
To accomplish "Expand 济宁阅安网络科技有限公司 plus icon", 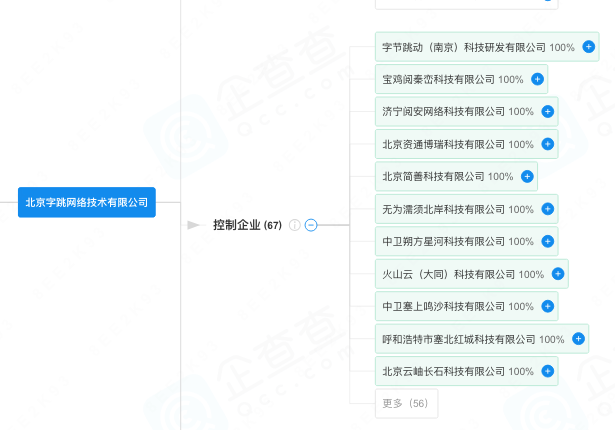I will coord(548,112).
